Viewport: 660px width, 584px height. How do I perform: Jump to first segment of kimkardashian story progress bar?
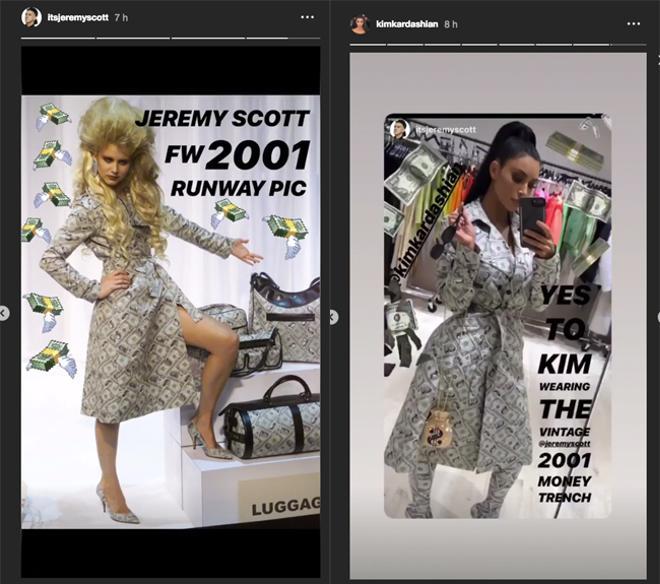click(368, 45)
